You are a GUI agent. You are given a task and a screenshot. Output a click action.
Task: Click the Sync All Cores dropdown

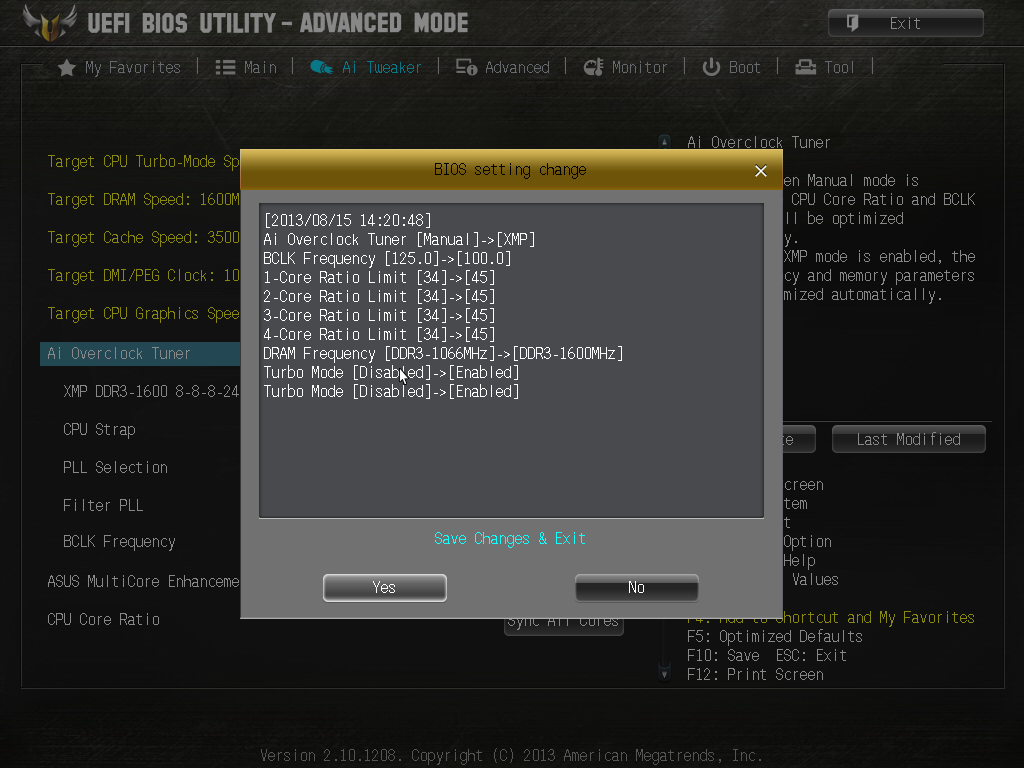tap(564, 624)
